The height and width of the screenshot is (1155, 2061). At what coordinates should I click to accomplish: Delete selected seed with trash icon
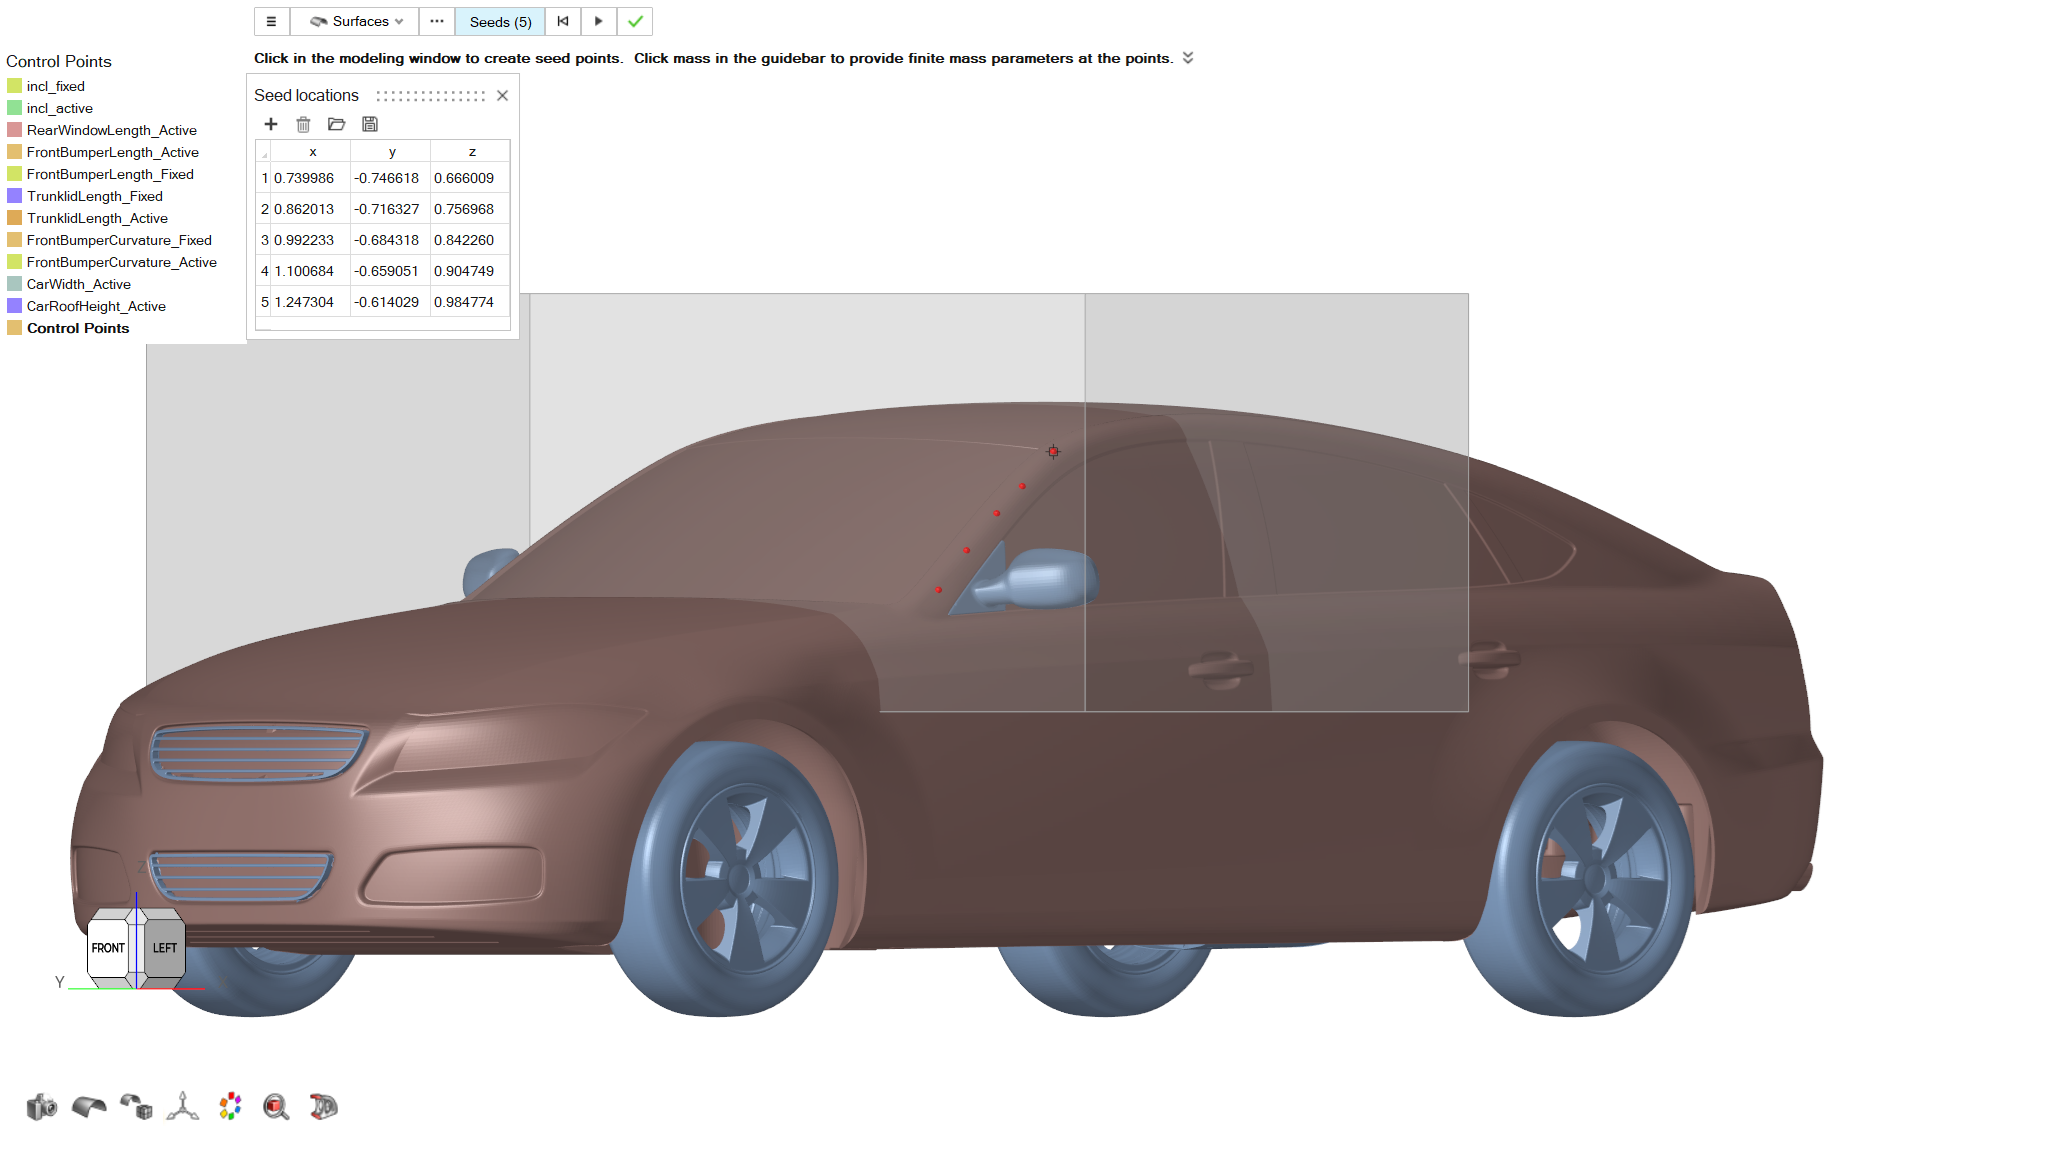point(303,124)
